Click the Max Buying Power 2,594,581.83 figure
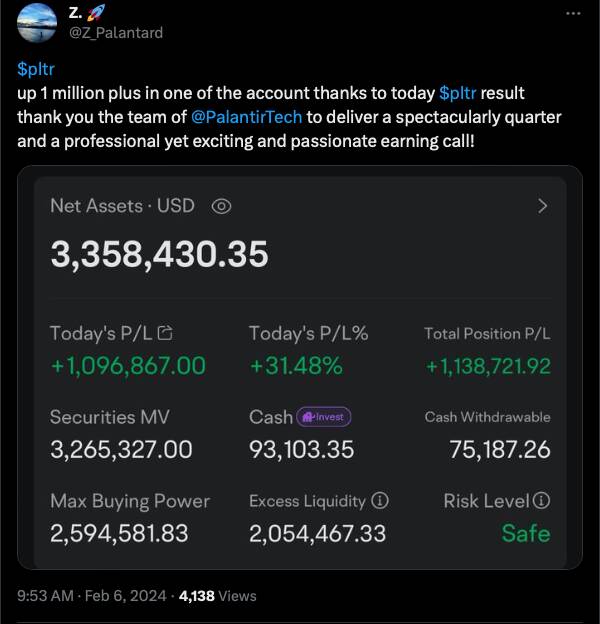 point(119,533)
